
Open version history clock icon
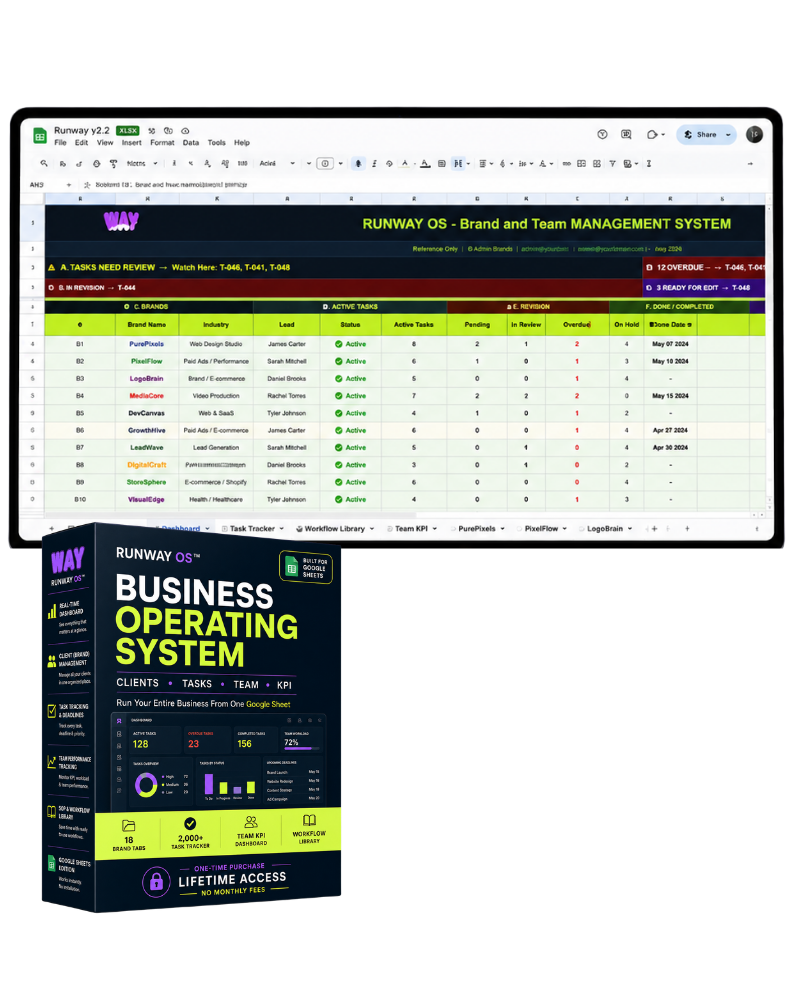(x=602, y=135)
